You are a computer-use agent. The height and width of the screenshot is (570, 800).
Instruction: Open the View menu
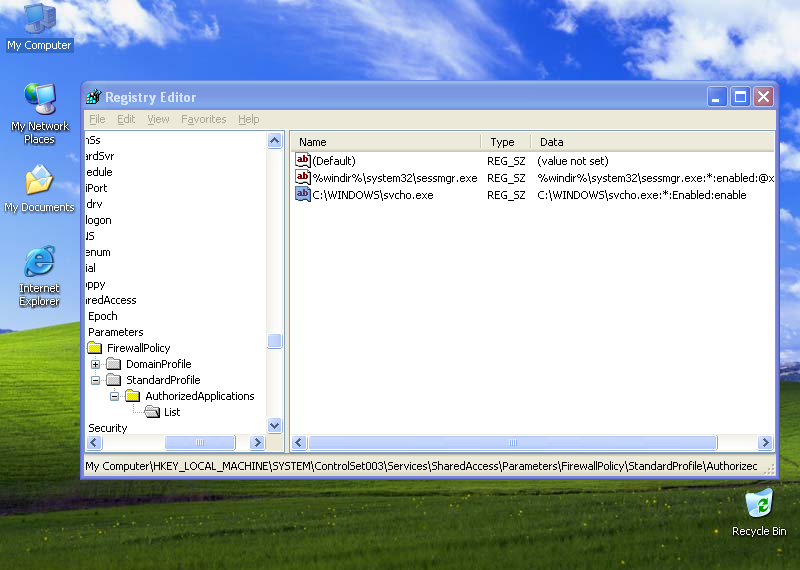tap(158, 119)
